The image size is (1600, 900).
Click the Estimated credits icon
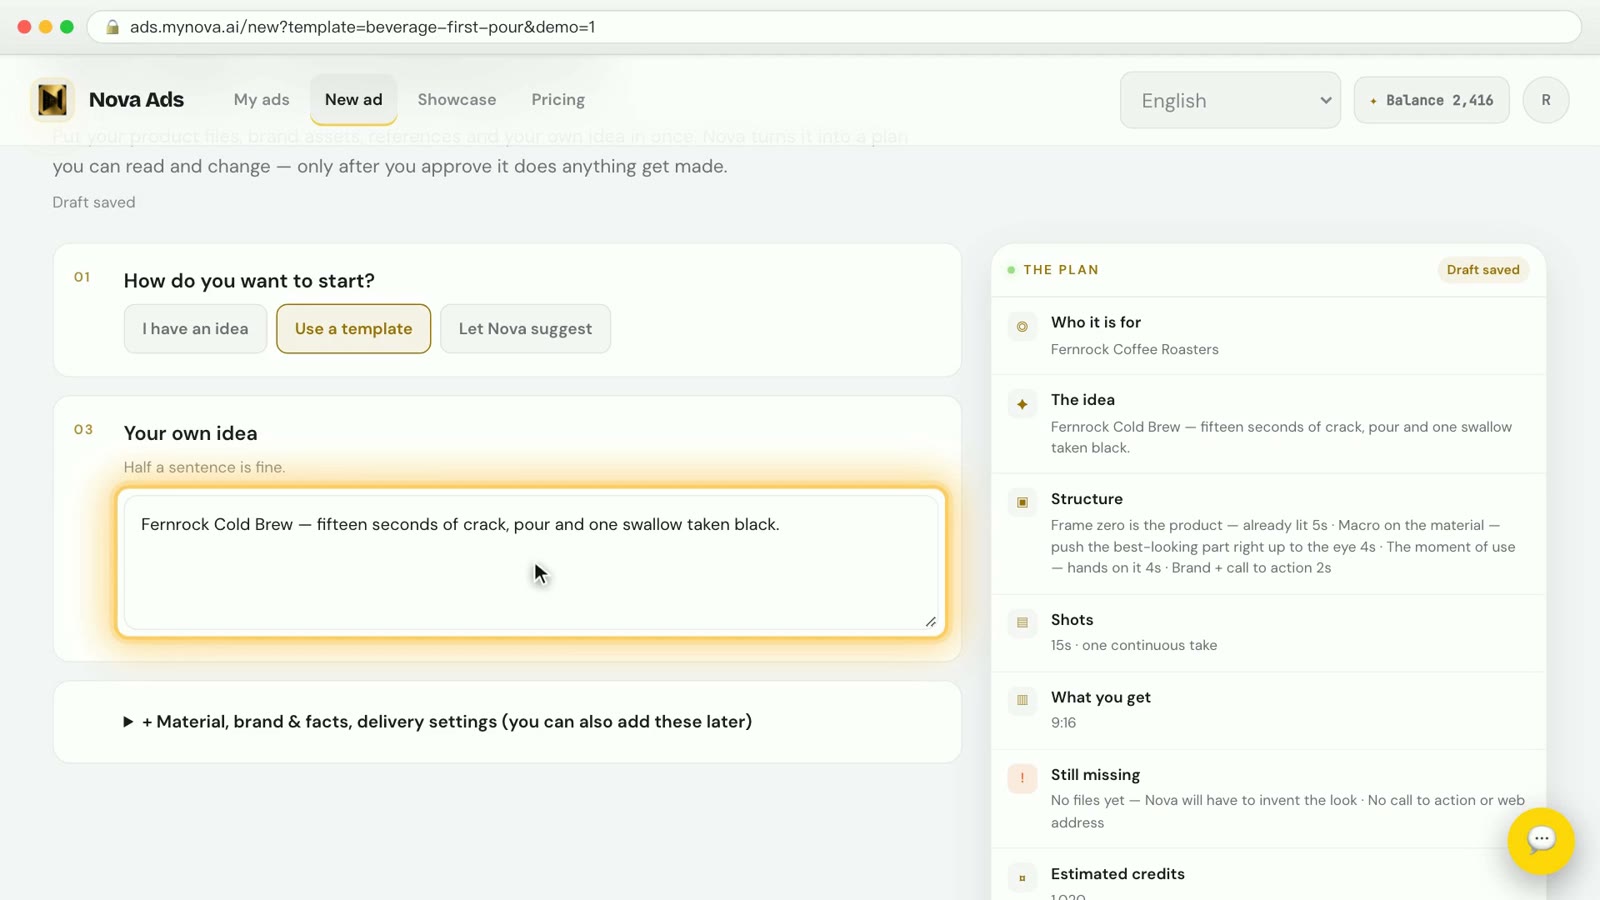coord(1022,878)
